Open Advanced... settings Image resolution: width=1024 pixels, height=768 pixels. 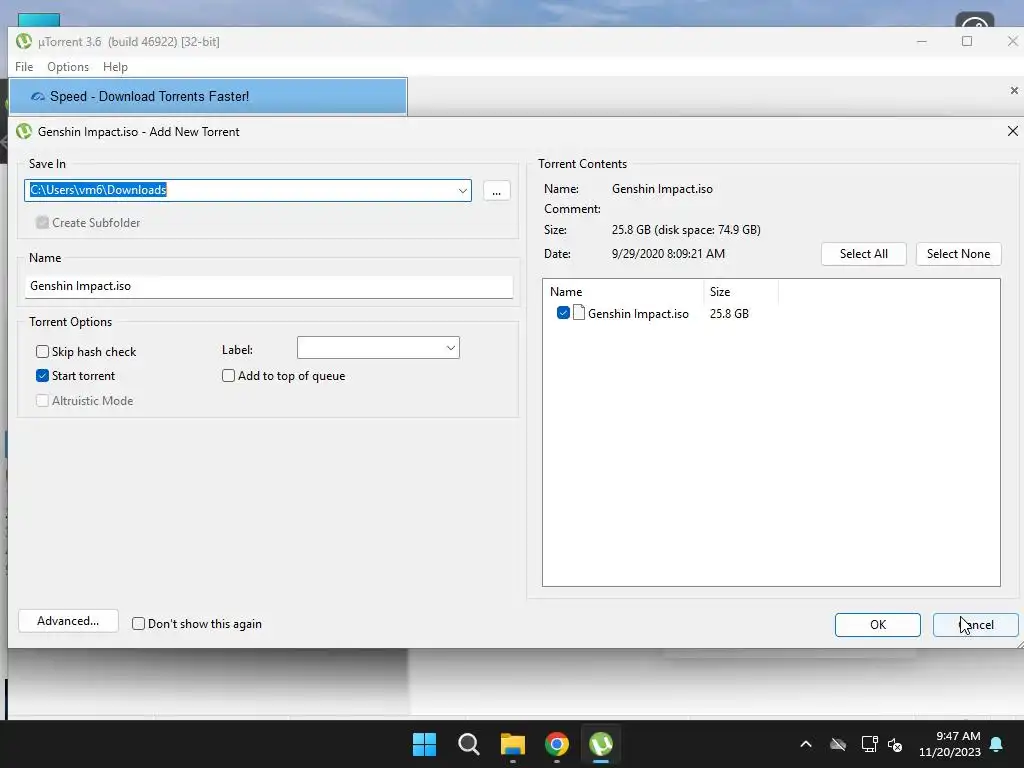pyautogui.click(x=69, y=621)
